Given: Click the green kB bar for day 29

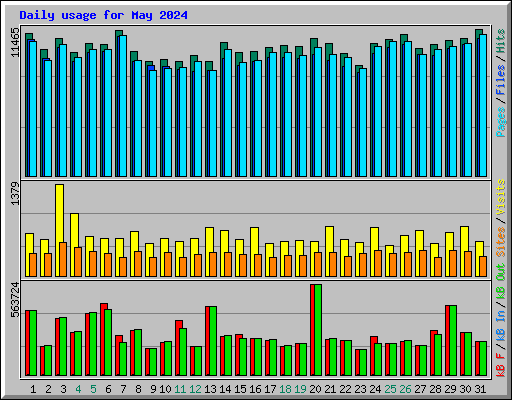Looking at the screenshot, I should pos(453,341).
